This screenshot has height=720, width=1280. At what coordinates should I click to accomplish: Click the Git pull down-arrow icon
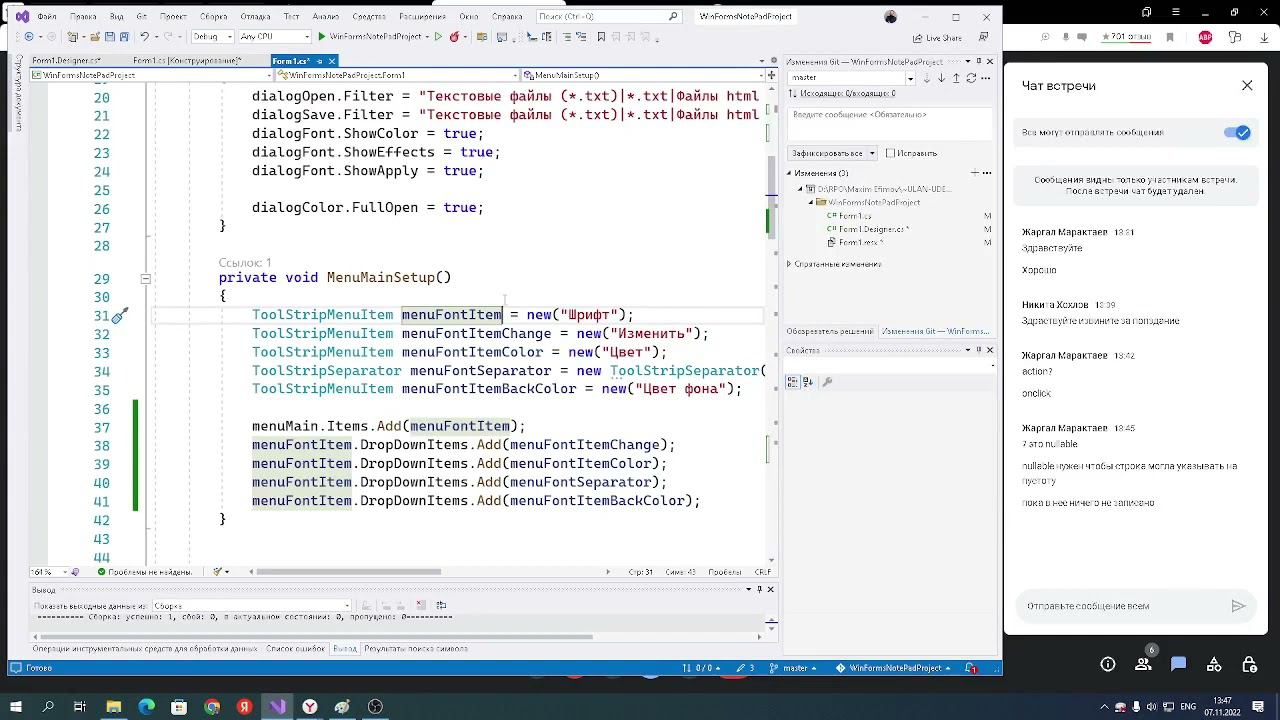point(942,77)
